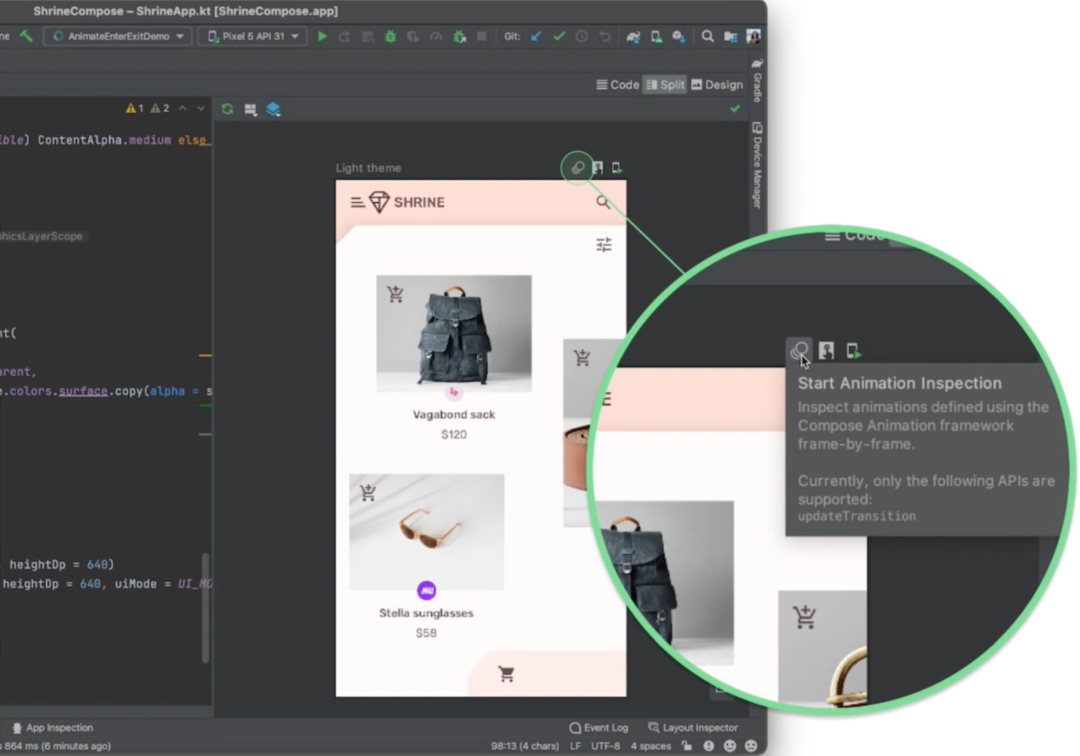Deploy Light theme preview to device
Screen dimensions: 1080x756
point(616,167)
